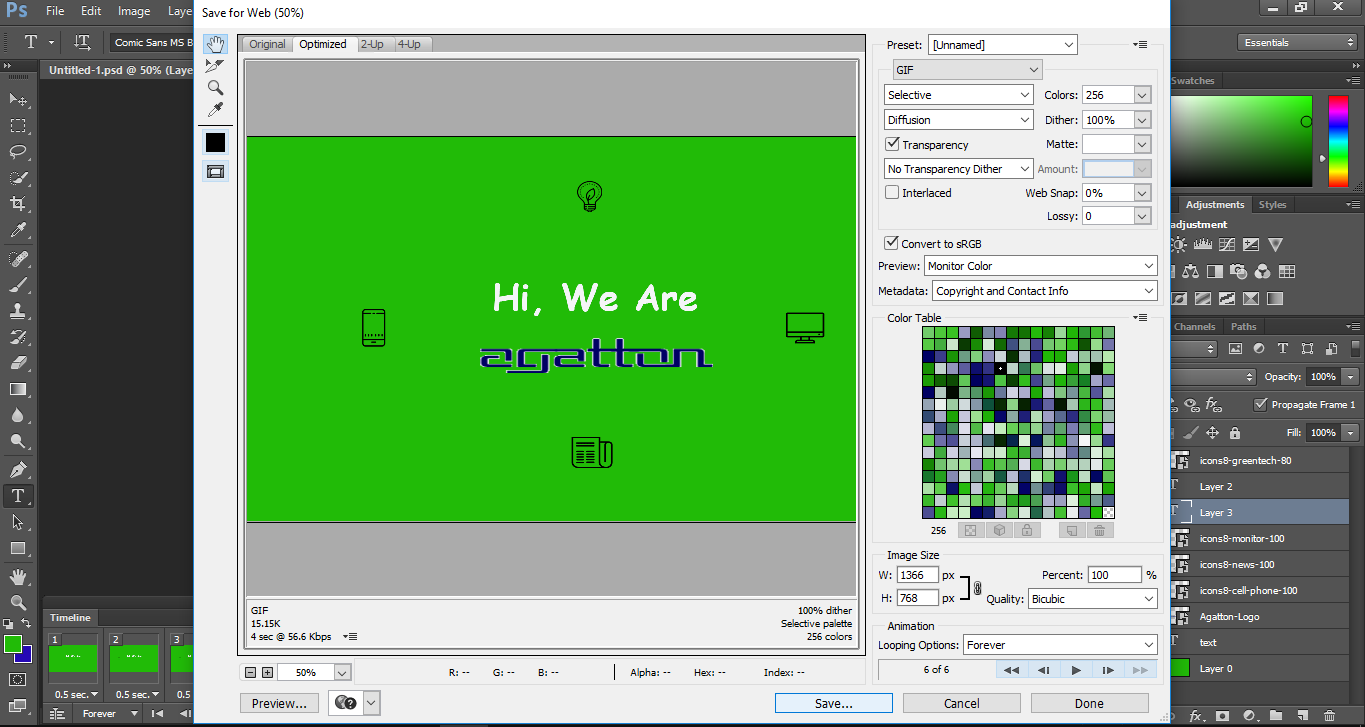
Task: Select the Clone Stamp tool
Action: [x=18, y=311]
